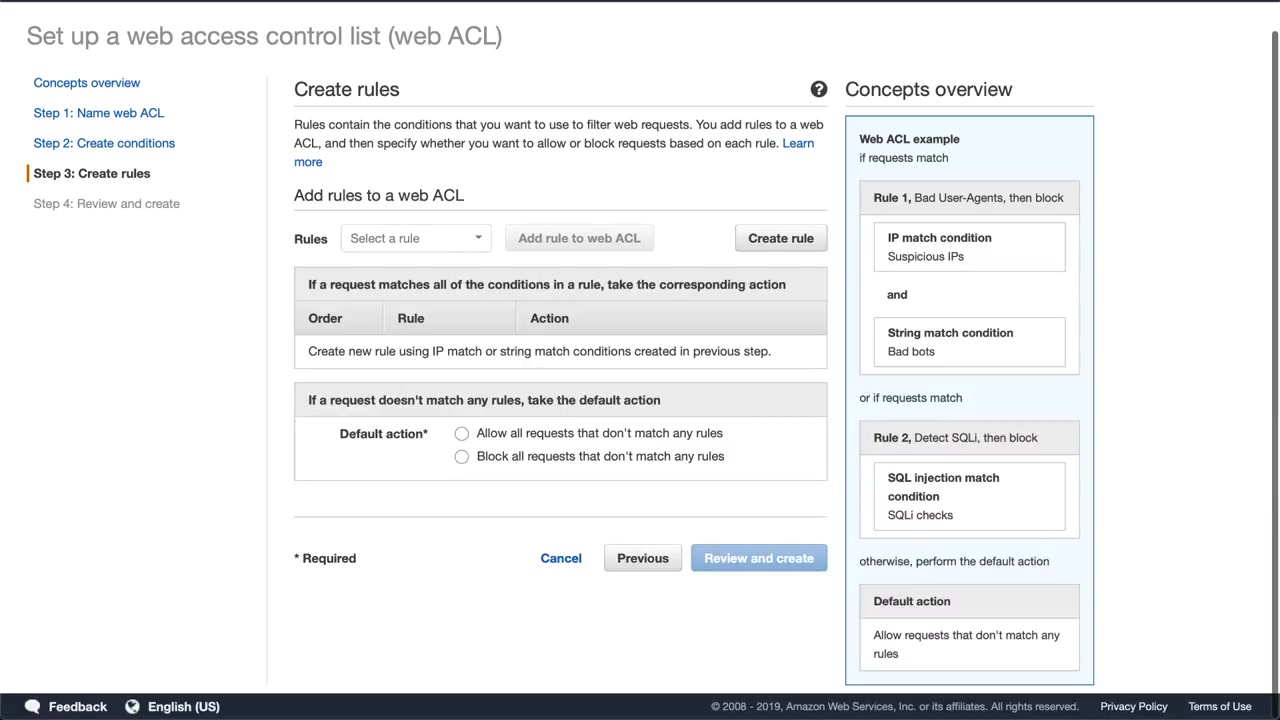Image resolution: width=1280 pixels, height=720 pixels.
Task: Select Step 3: Create rules
Action: coord(92,173)
